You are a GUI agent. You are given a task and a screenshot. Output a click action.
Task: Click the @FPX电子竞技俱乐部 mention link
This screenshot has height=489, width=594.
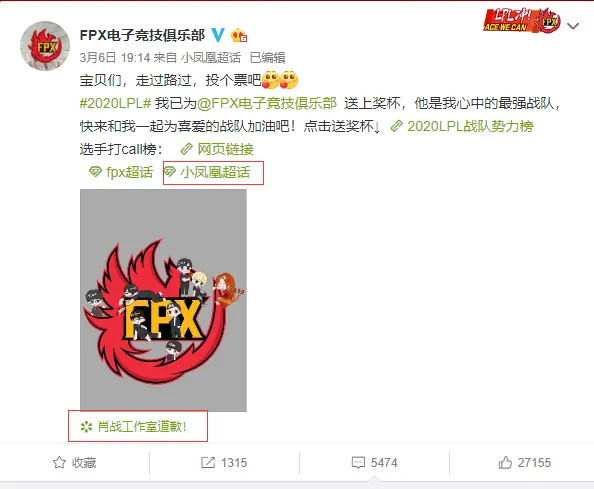pyautogui.click(x=267, y=103)
